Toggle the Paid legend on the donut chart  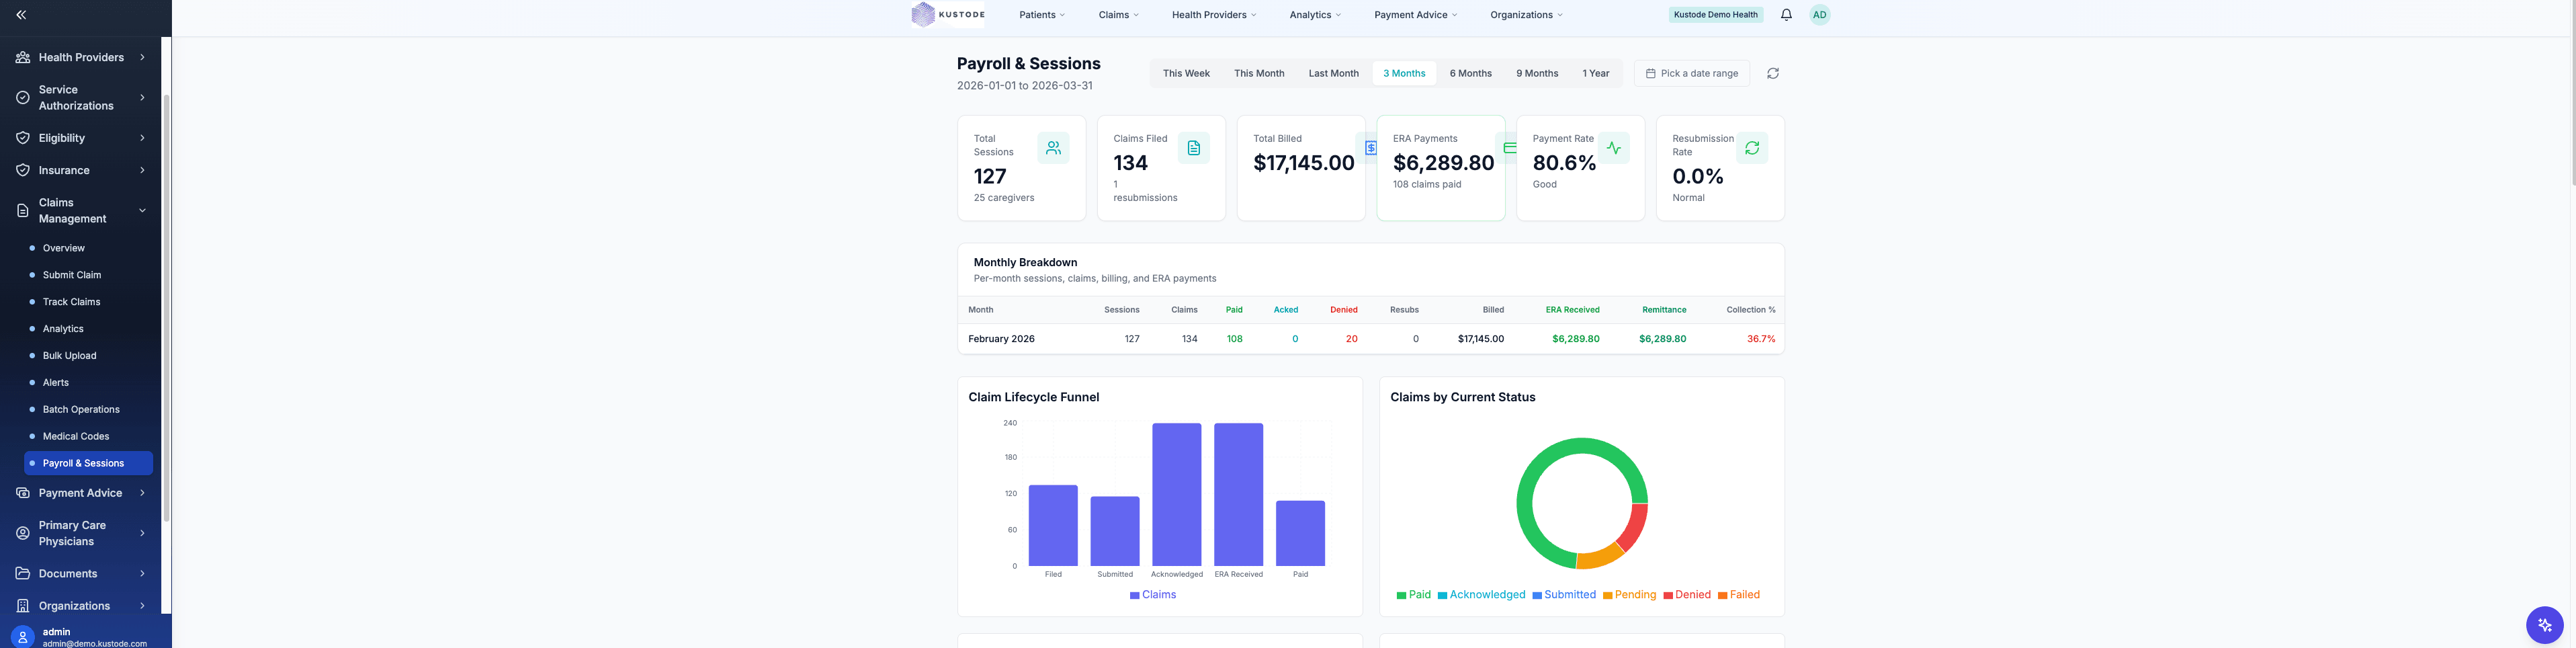(1414, 594)
